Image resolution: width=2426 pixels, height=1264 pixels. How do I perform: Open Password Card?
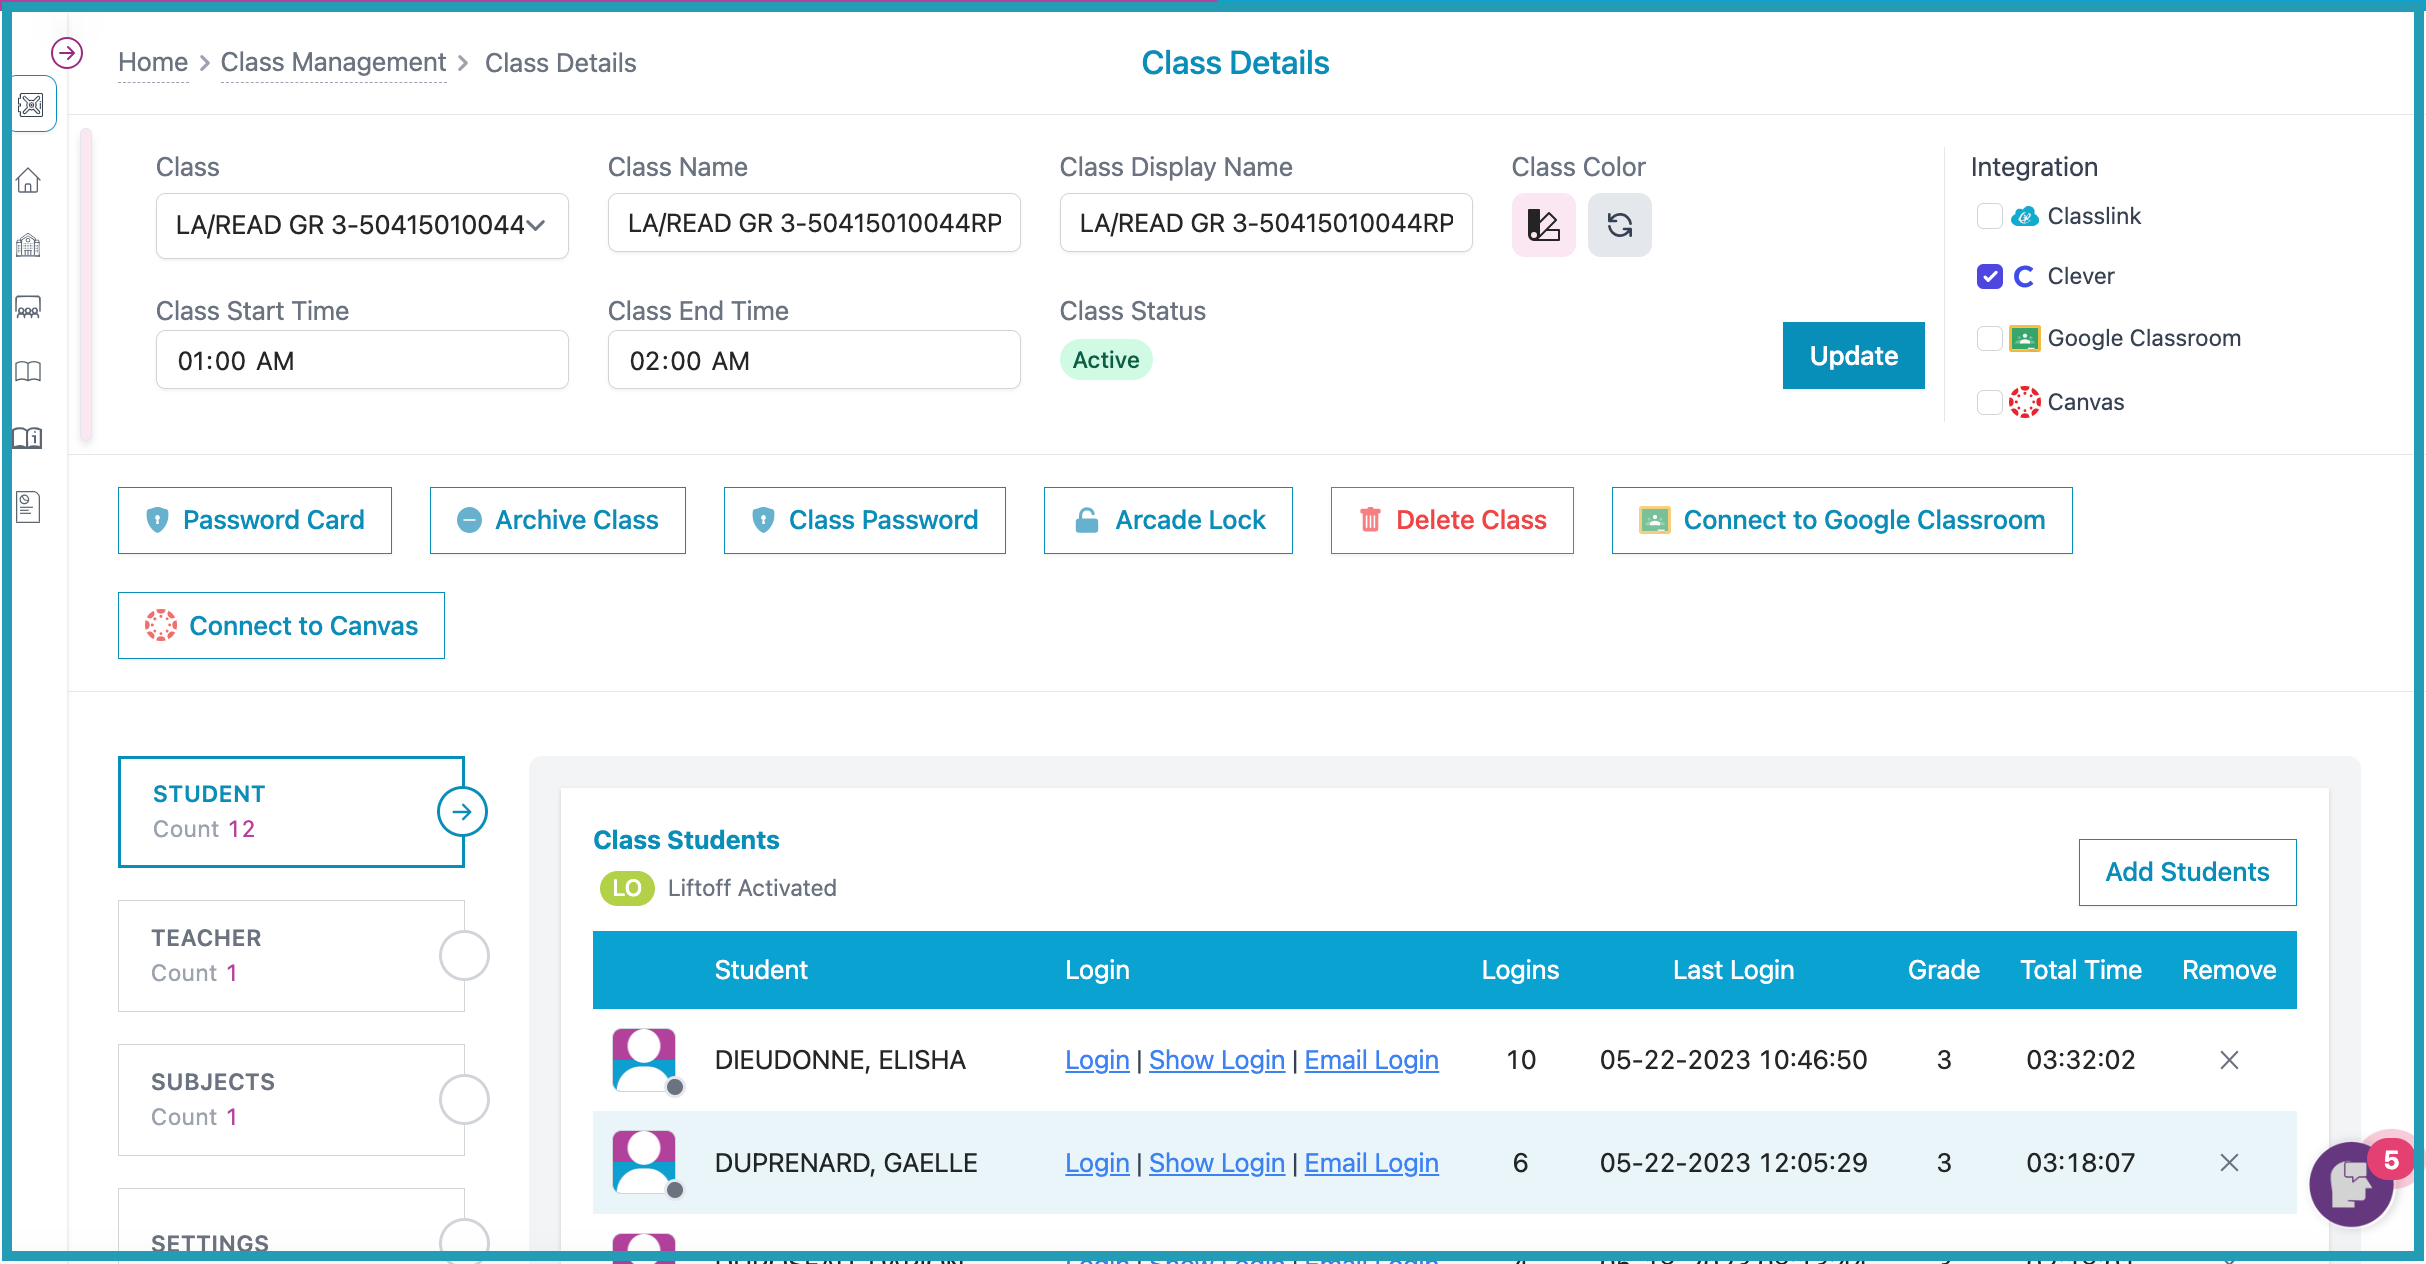(255, 520)
